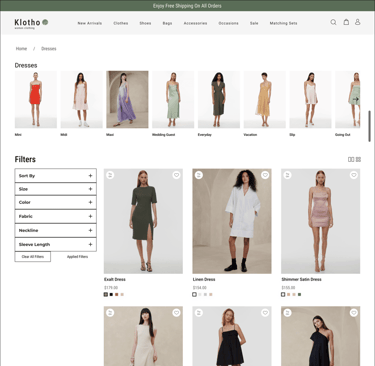The image size is (375, 366).
Task: Switch to four-tile grid view
Action: (x=358, y=160)
